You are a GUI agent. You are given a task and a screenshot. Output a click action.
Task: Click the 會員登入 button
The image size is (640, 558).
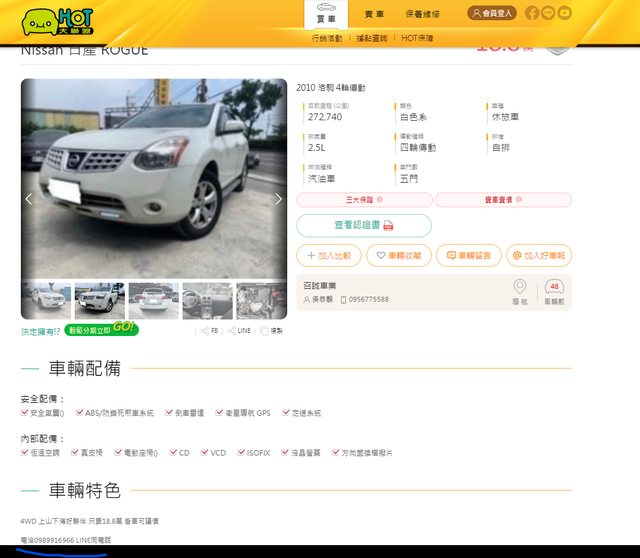click(491, 13)
